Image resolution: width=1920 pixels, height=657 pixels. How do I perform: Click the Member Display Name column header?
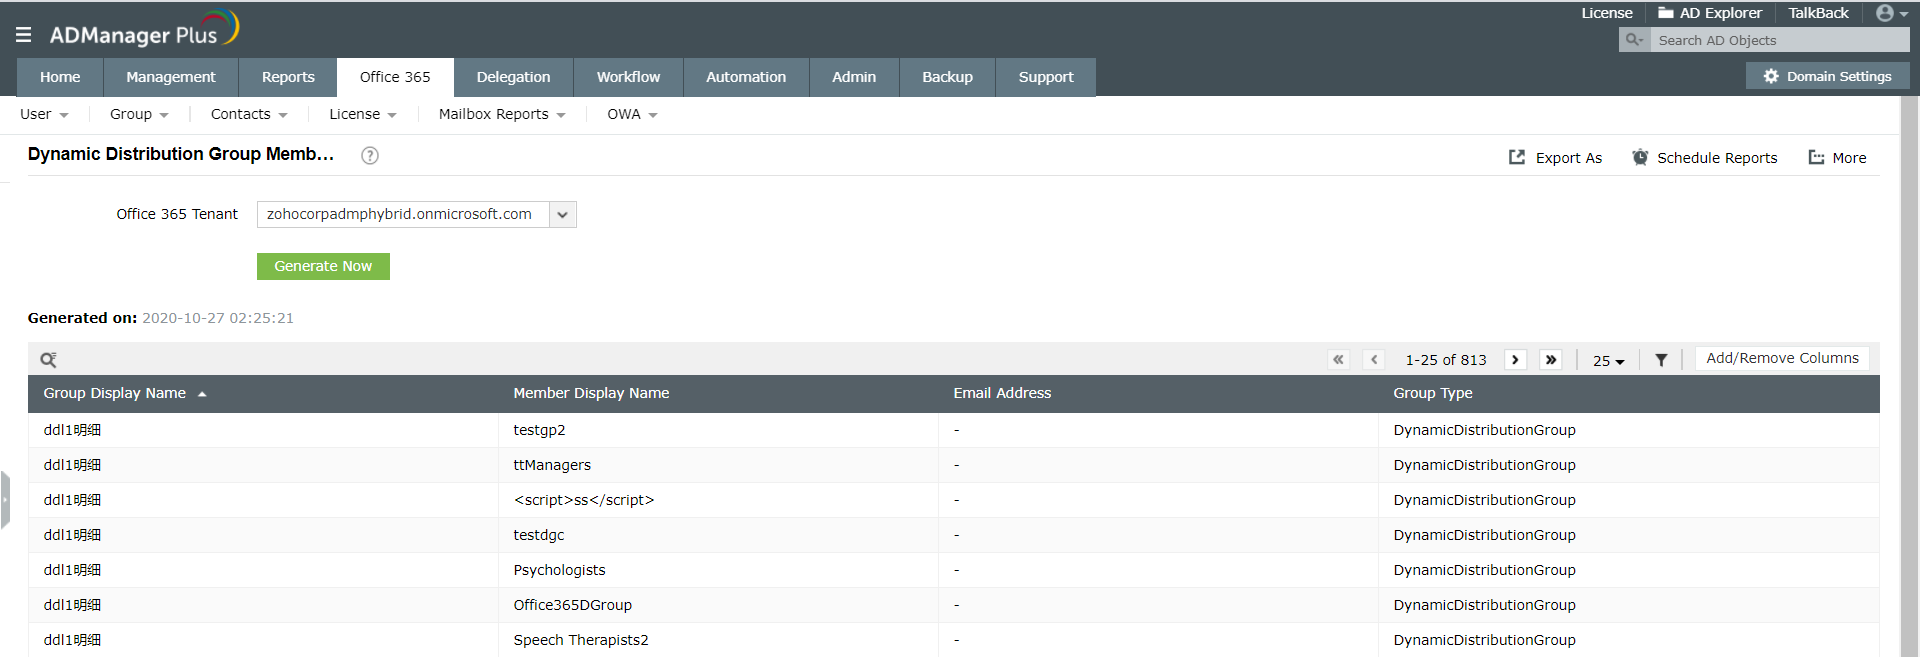pyautogui.click(x=591, y=393)
